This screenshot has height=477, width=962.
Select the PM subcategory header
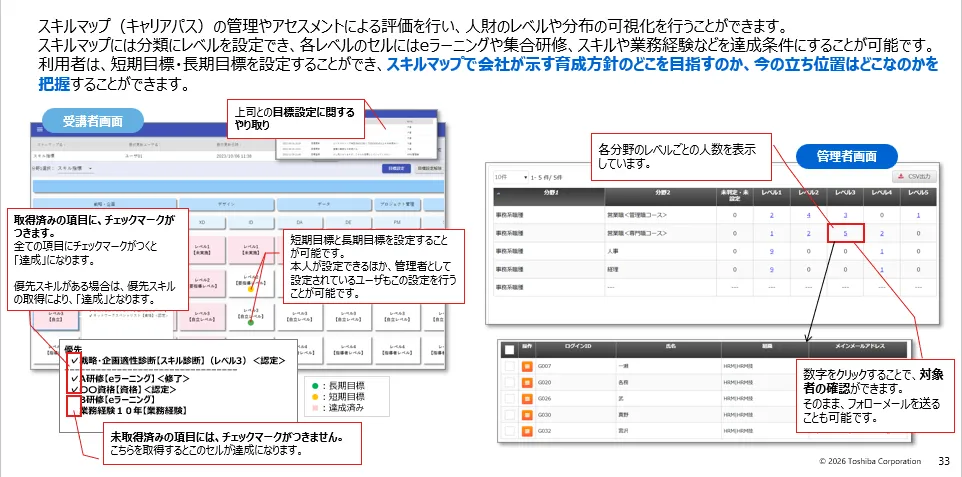pos(396,221)
